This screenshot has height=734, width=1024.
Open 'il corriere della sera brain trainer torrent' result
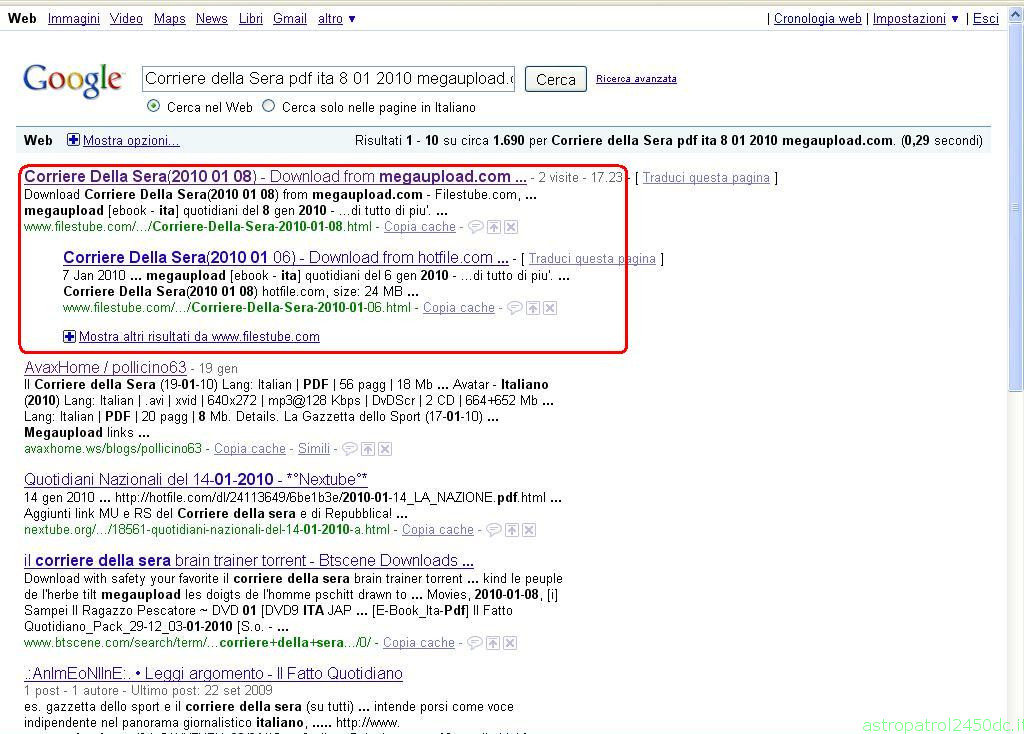coord(249,560)
